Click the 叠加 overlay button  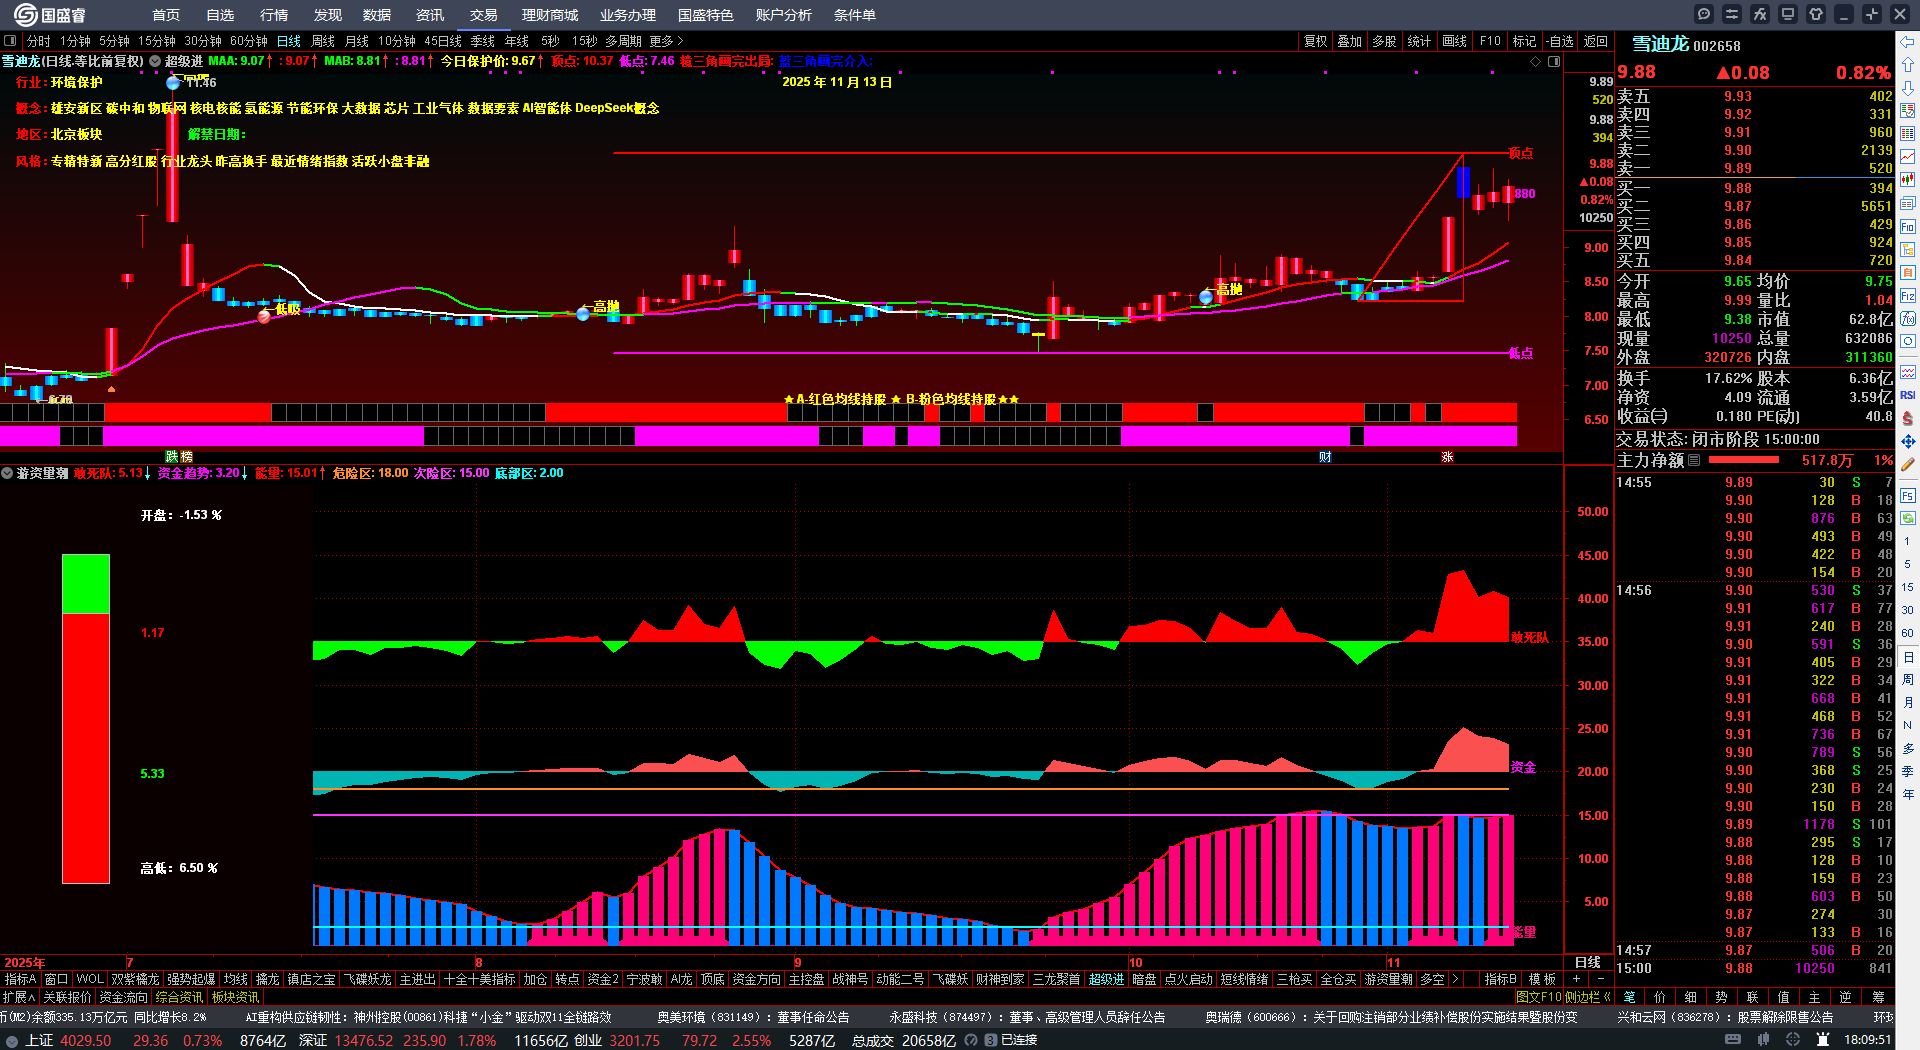[1350, 41]
